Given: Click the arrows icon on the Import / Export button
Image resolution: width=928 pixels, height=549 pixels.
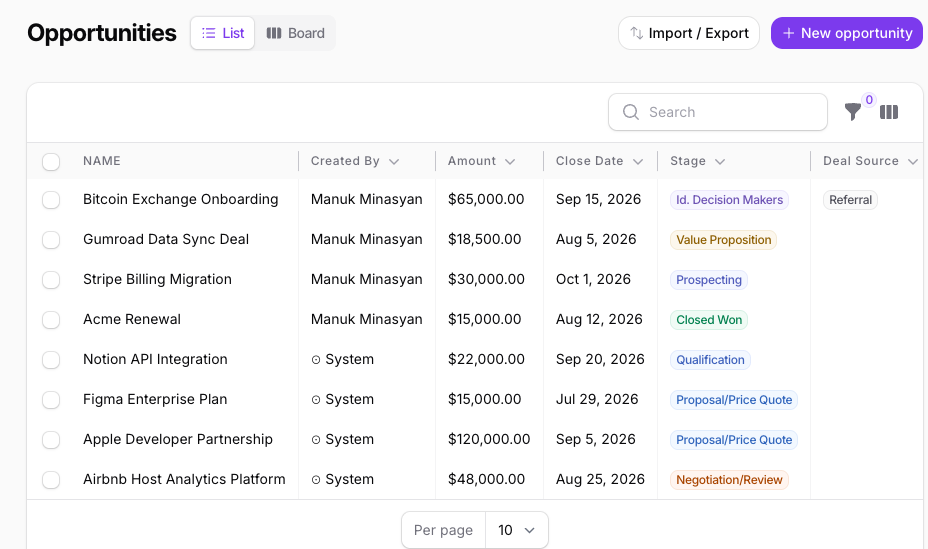Looking at the screenshot, I should [x=636, y=33].
